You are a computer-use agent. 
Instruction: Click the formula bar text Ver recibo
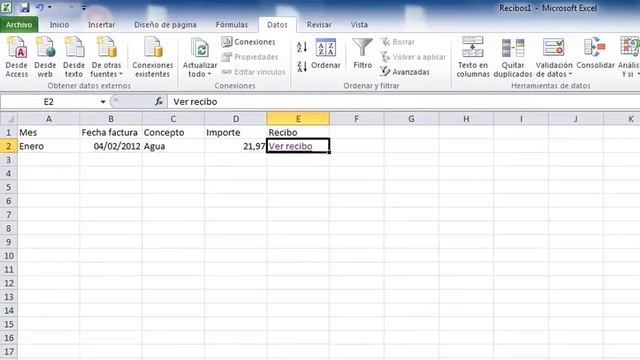point(195,102)
